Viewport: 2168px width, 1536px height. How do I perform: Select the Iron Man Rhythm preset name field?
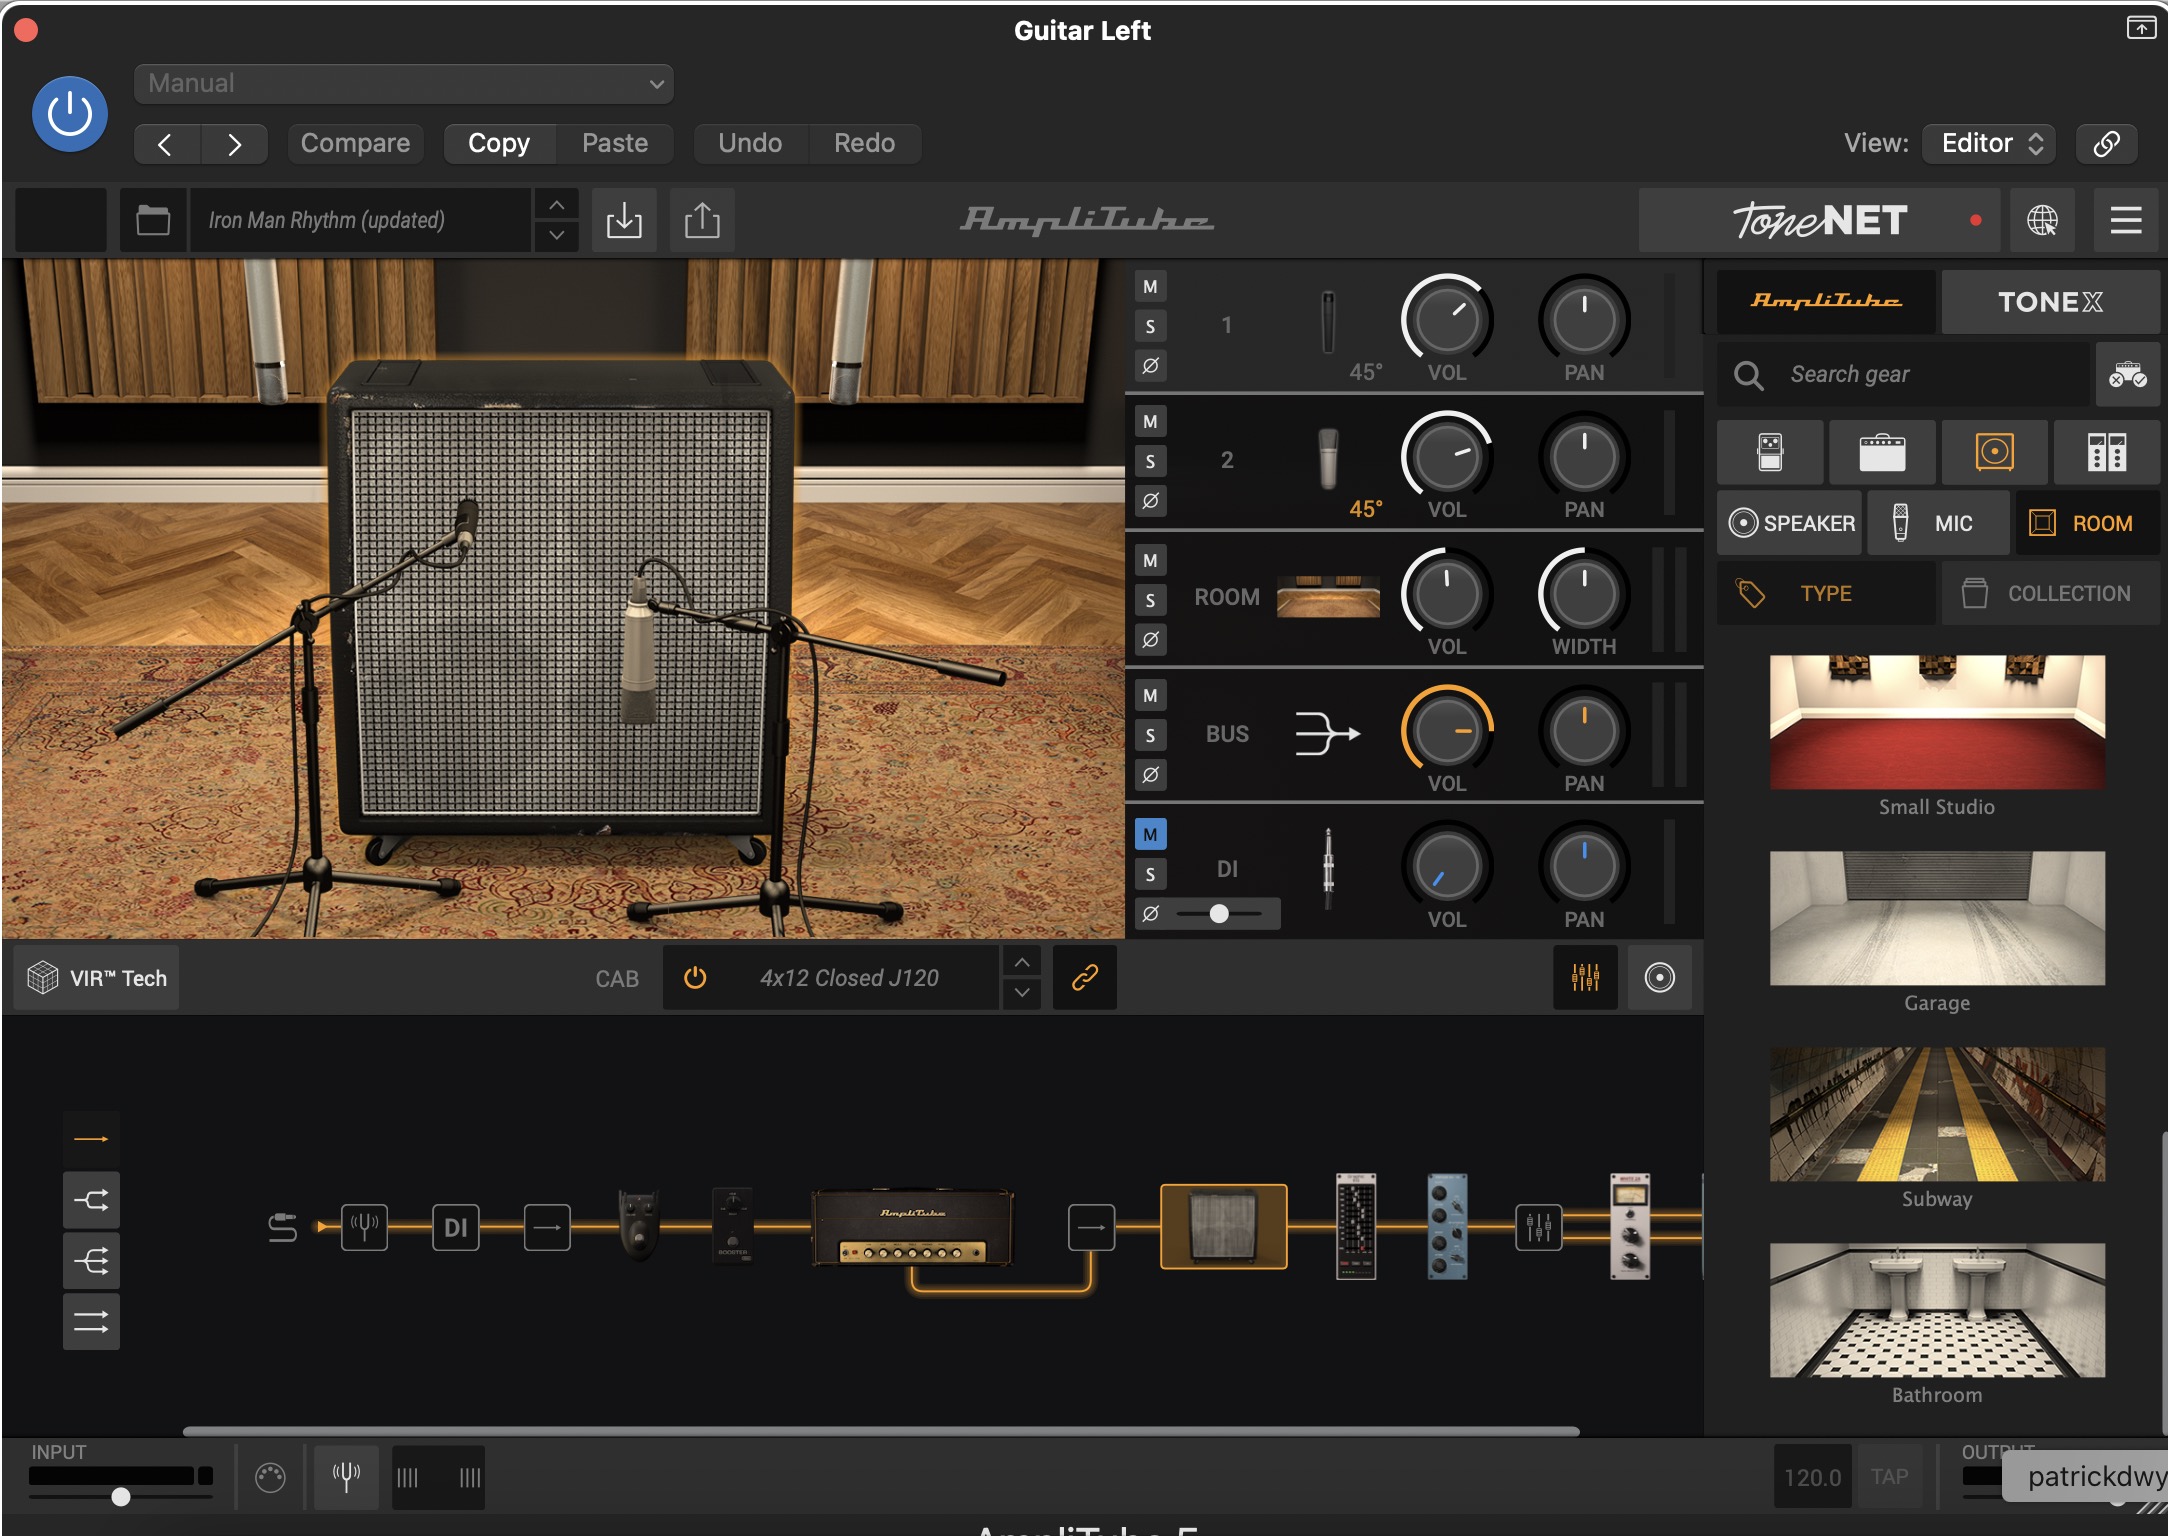click(360, 220)
